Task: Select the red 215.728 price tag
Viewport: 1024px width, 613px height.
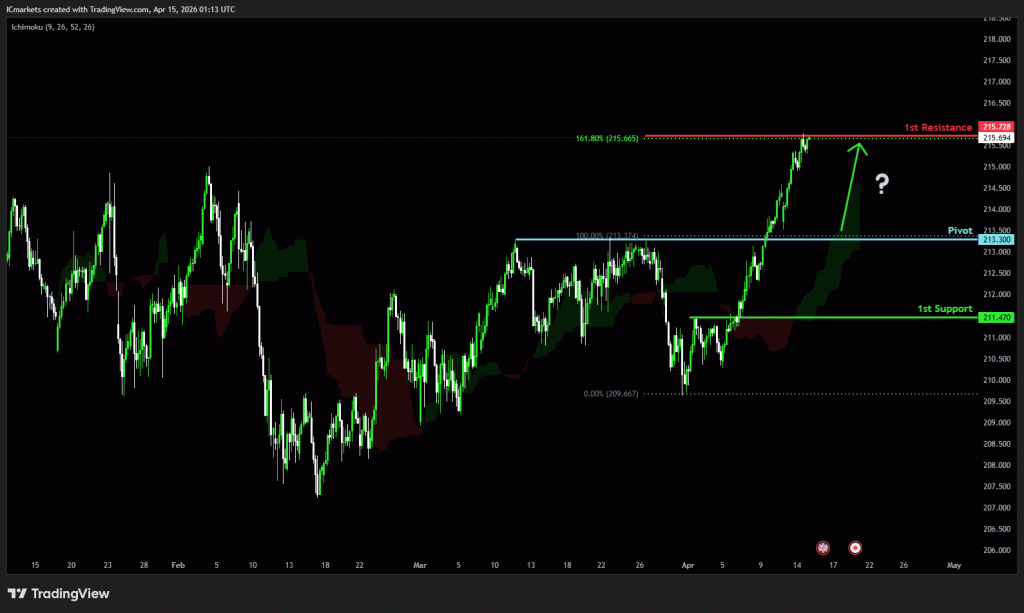Action: [997, 127]
